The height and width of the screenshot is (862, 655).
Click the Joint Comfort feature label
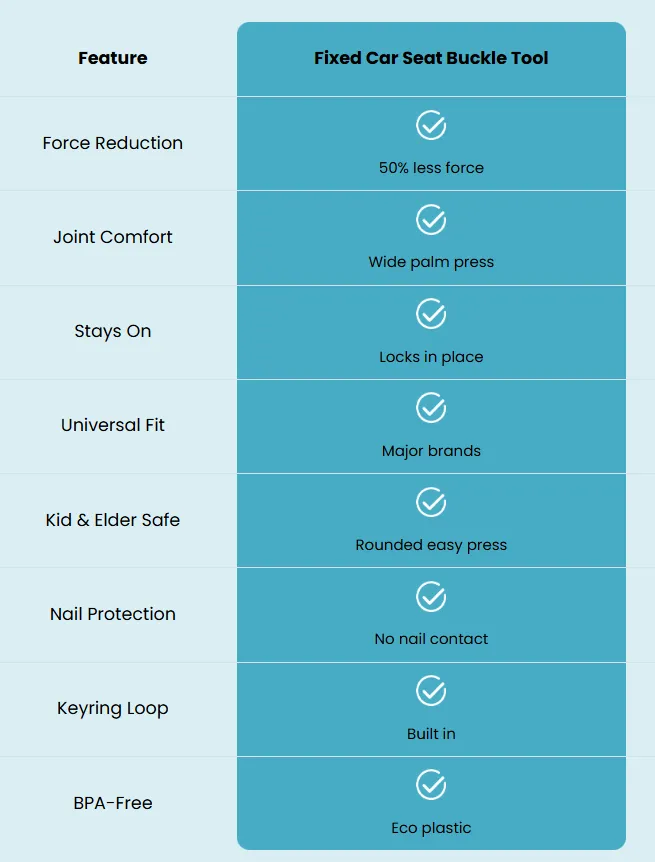(x=113, y=237)
